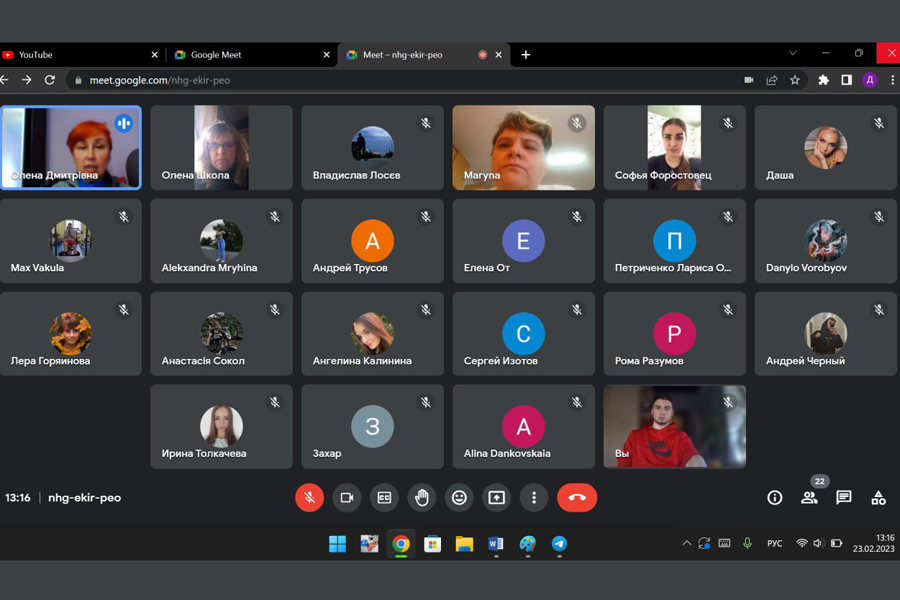
Task: Open the taskbar clock and date
Action: (873, 543)
